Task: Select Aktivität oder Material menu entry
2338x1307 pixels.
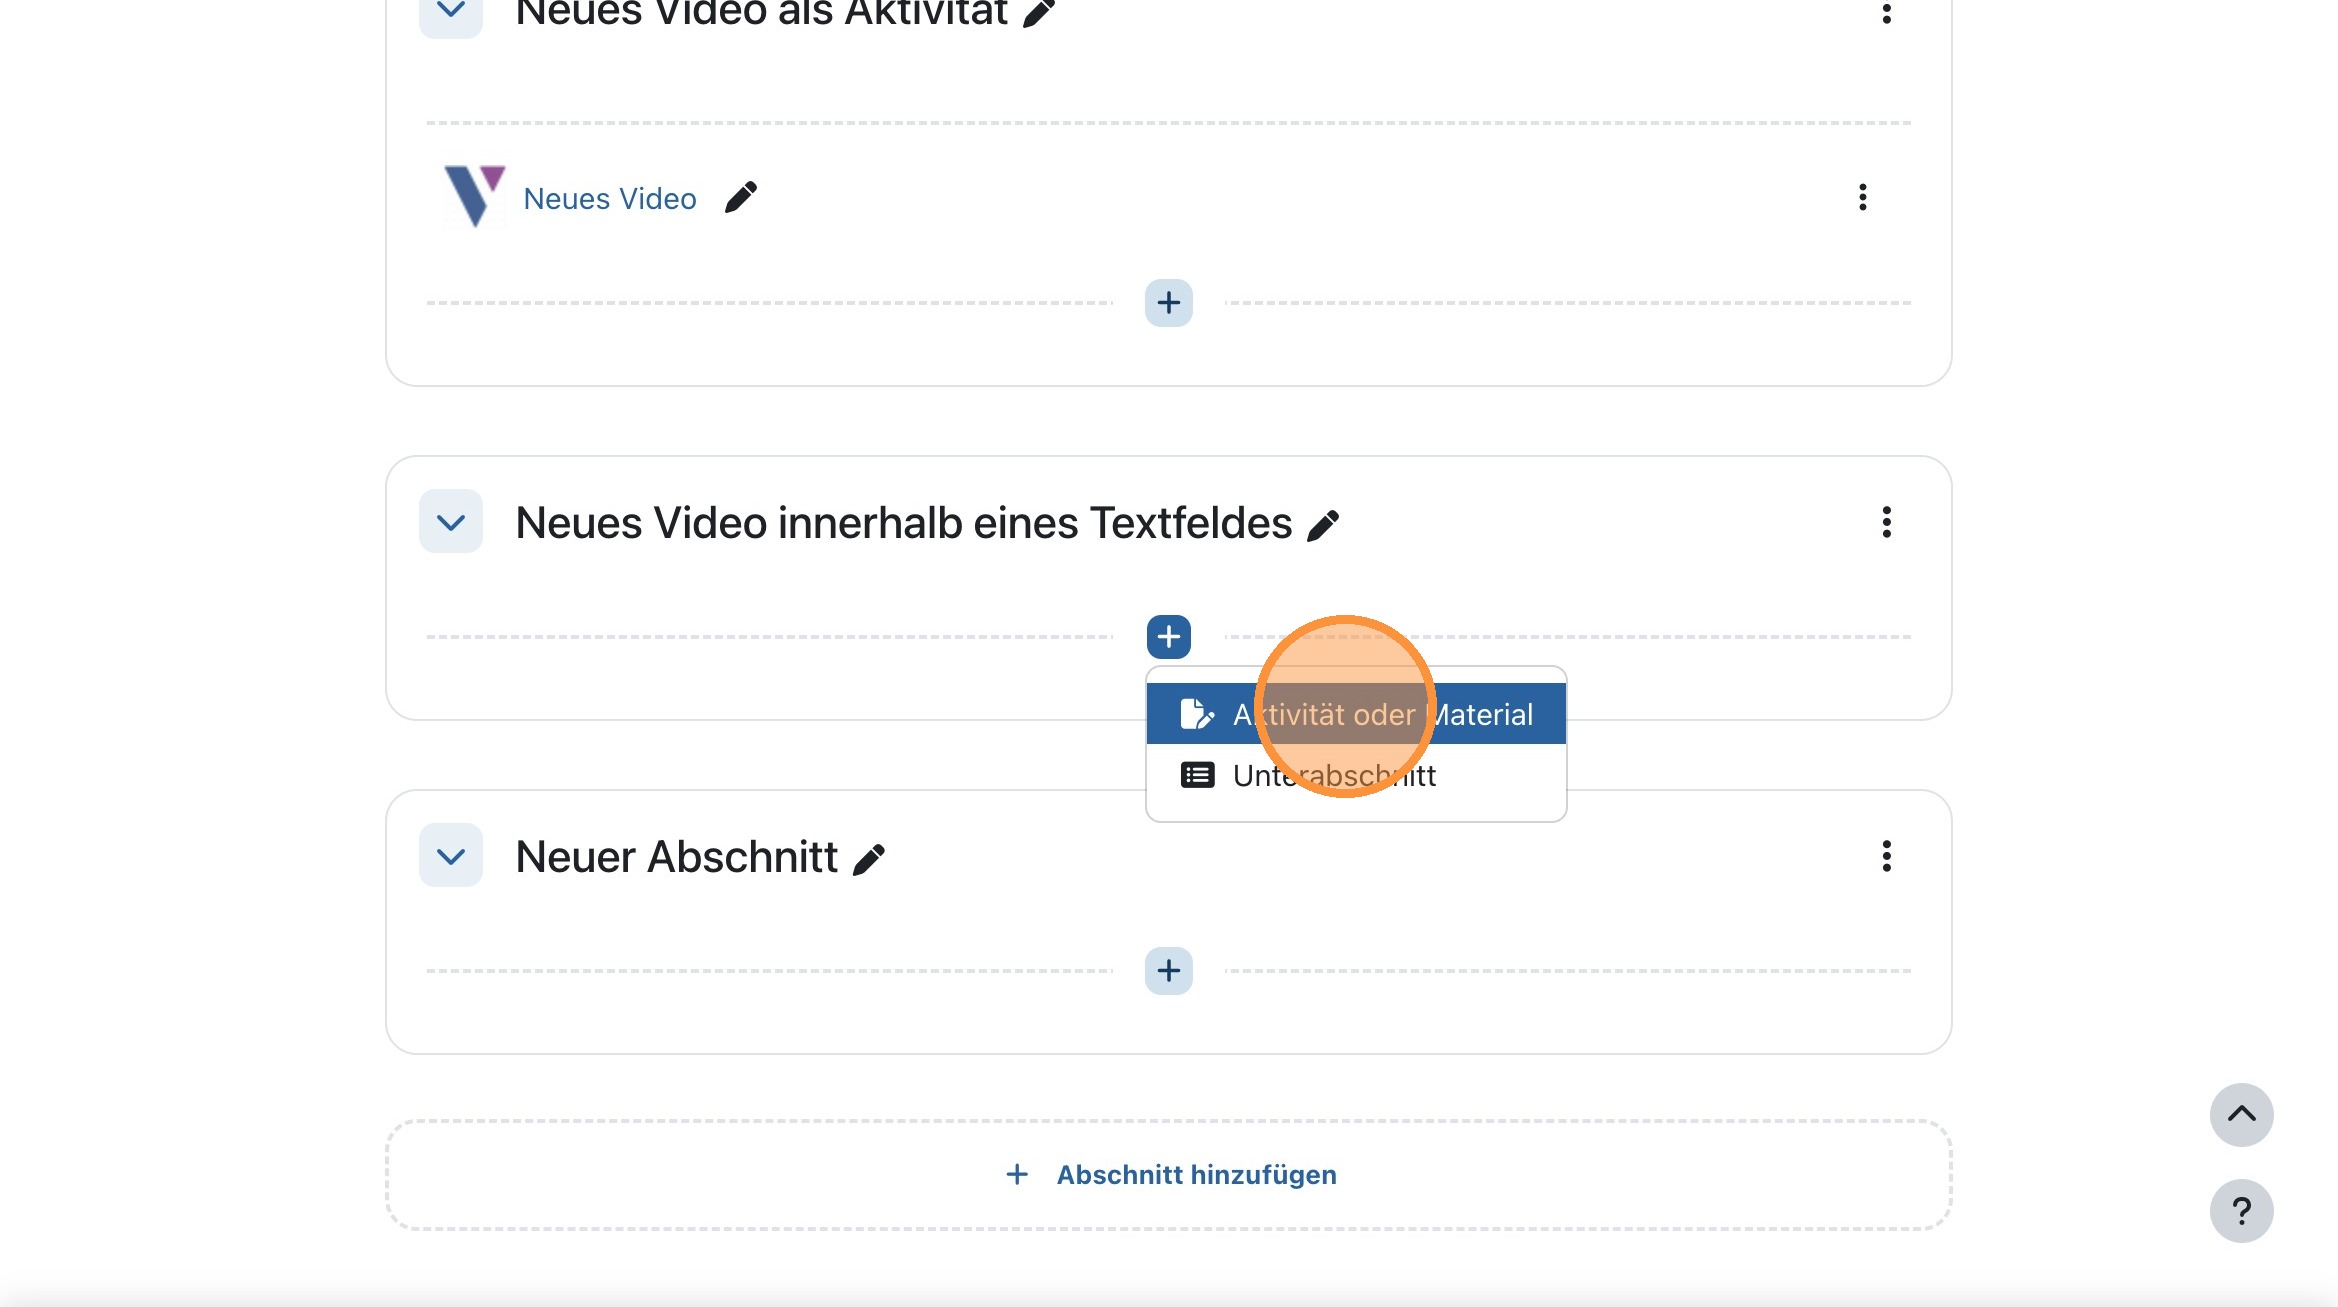Action: coord(1382,713)
